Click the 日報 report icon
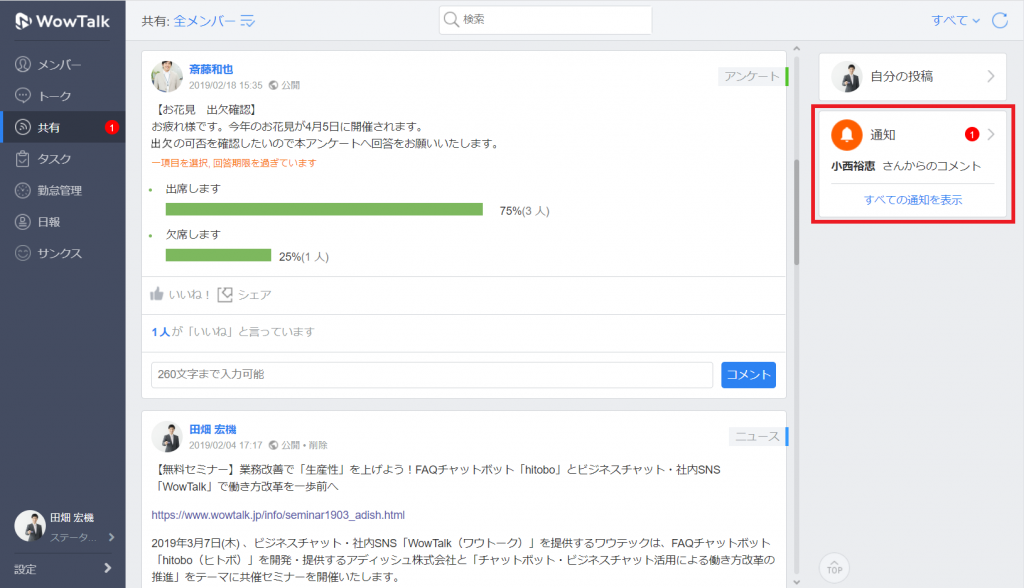 (x=23, y=221)
